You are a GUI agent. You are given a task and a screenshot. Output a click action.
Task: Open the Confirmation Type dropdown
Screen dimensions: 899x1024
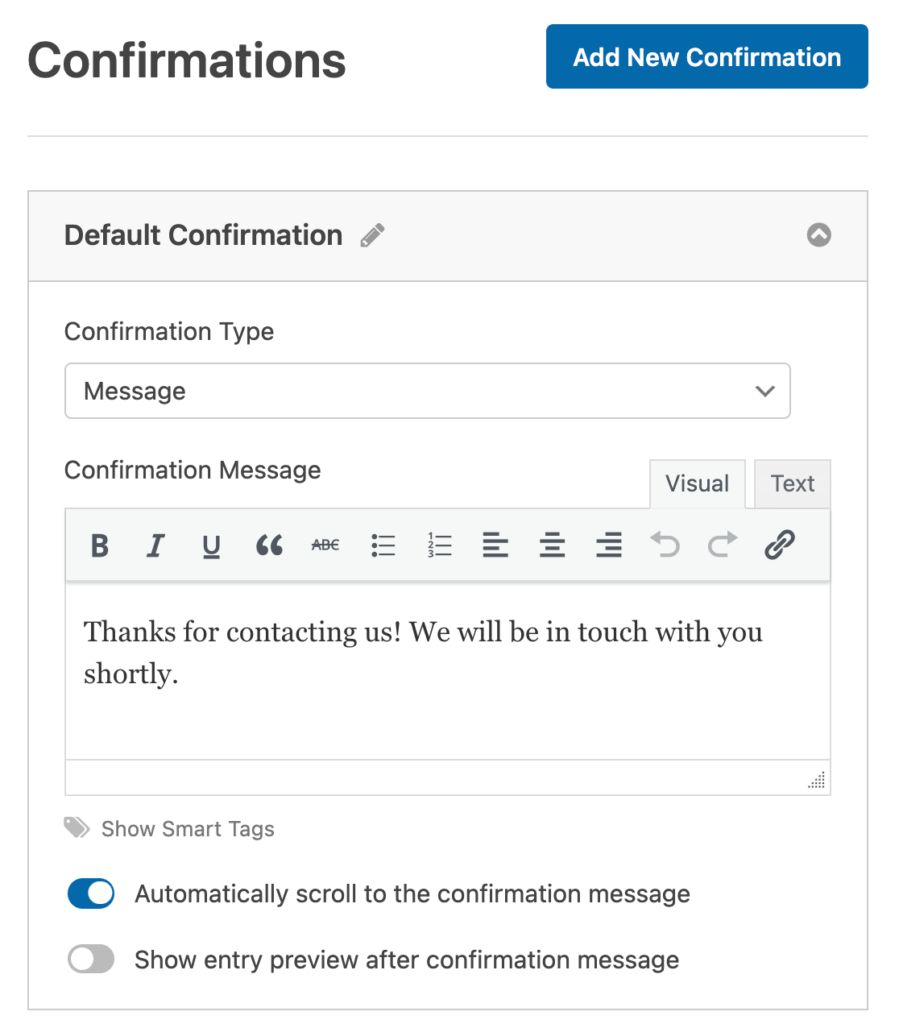(x=427, y=391)
